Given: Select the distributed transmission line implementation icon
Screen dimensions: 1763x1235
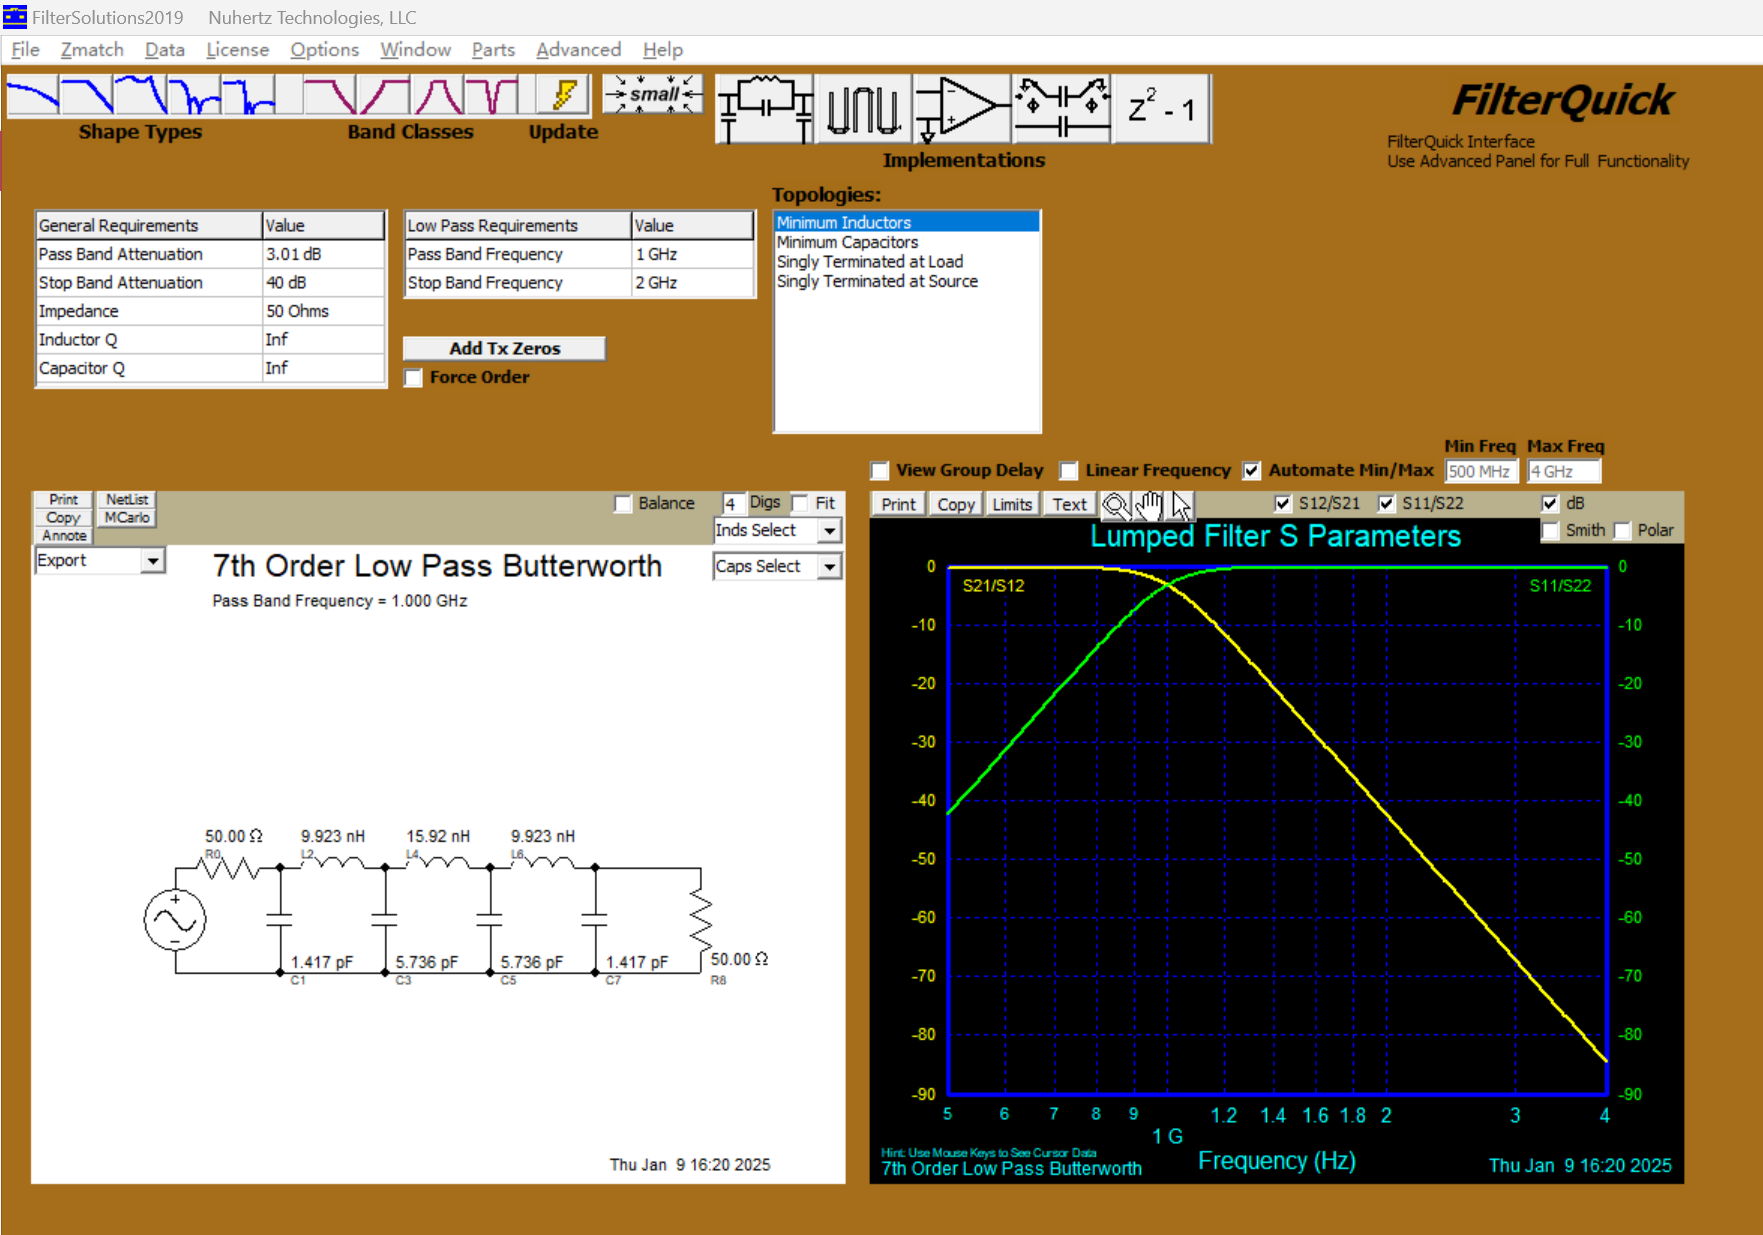Looking at the screenshot, I should [x=863, y=108].
